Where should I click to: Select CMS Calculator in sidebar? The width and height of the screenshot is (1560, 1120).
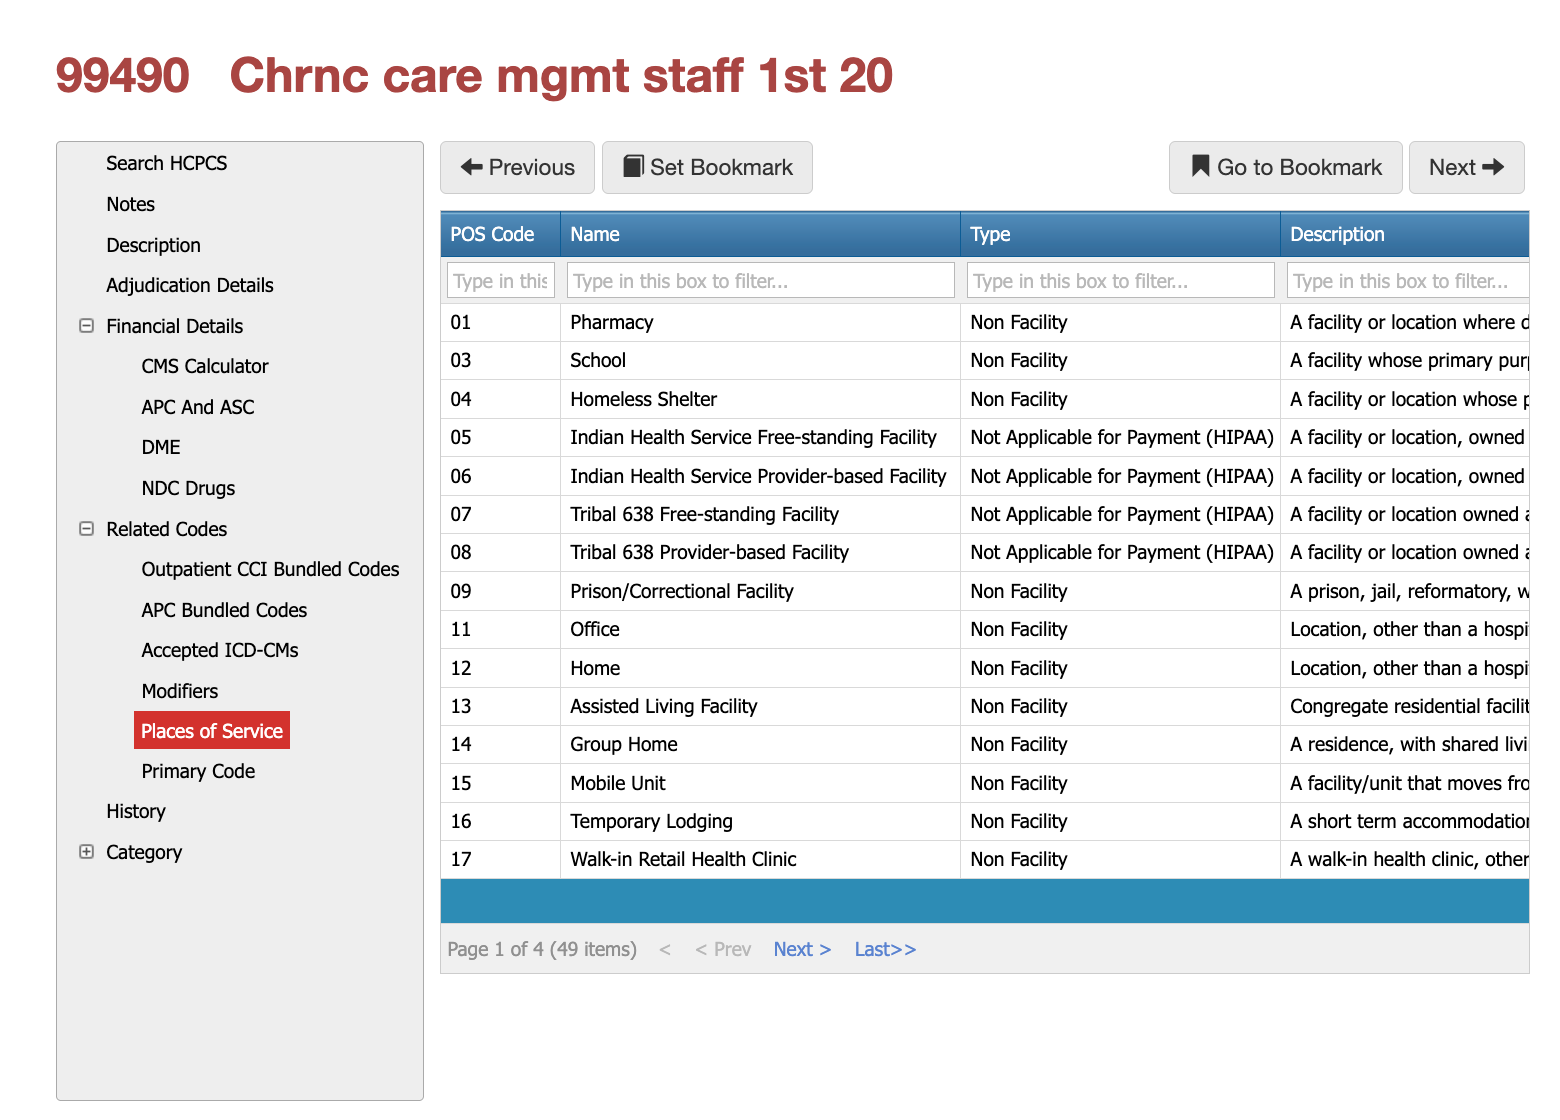[205, 366]
